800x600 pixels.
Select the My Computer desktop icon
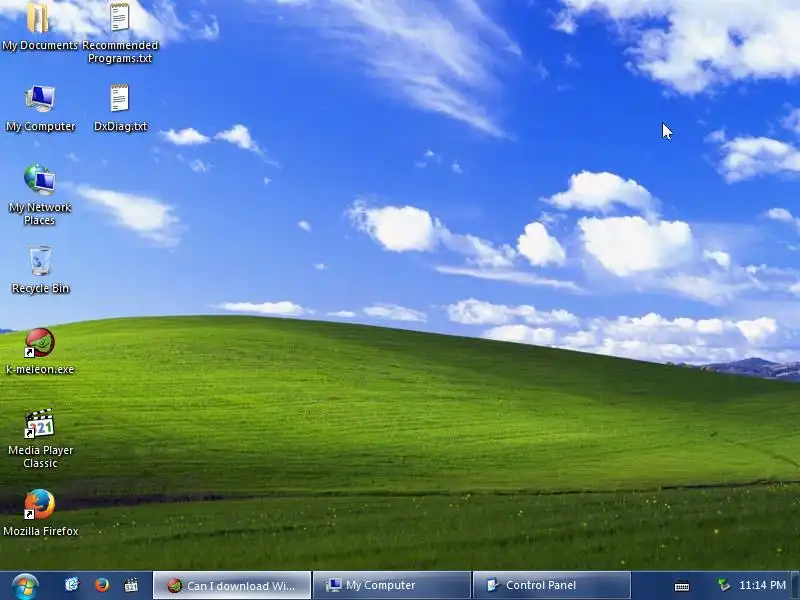coord(40,108)
